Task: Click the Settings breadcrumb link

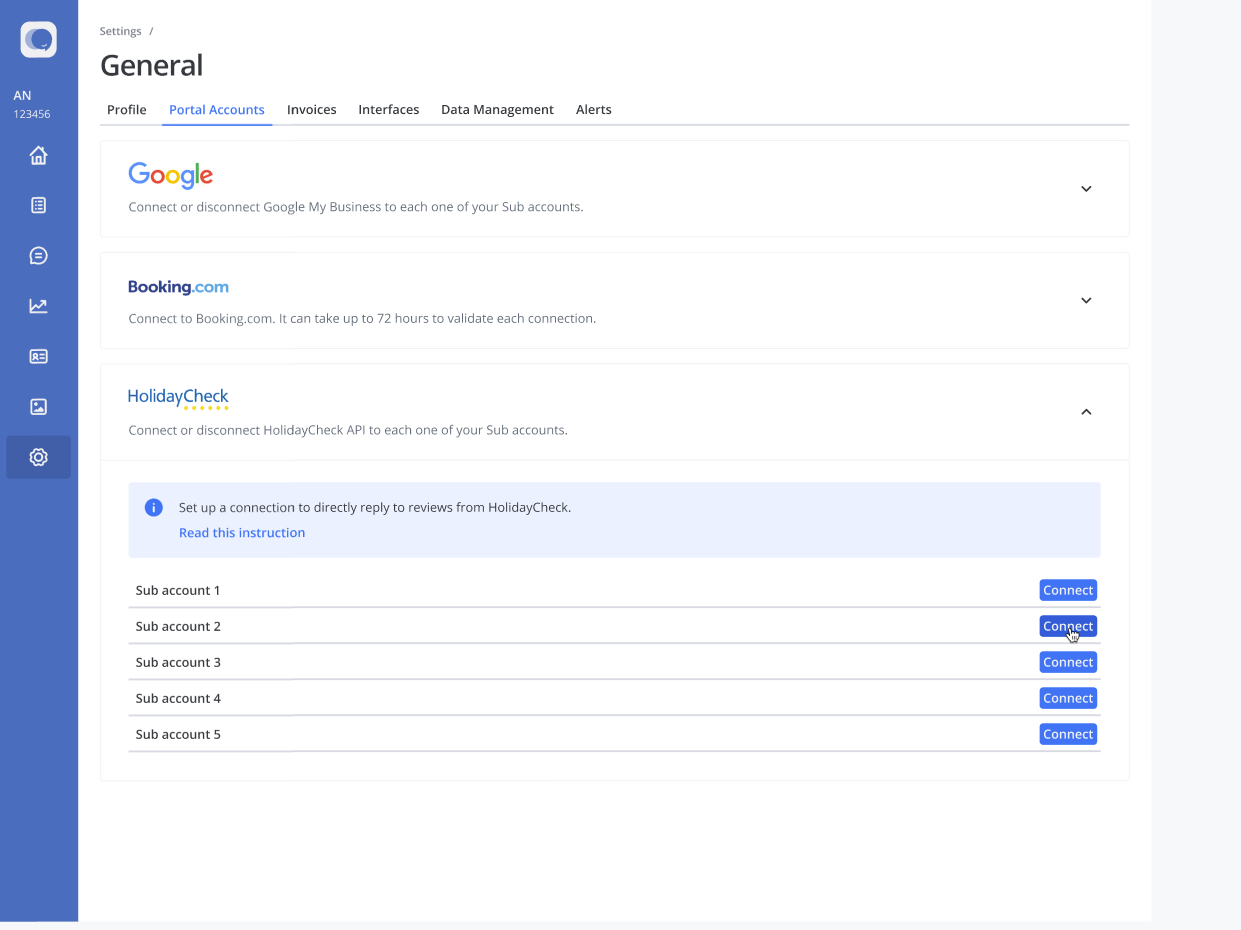Action: point(120,32)
